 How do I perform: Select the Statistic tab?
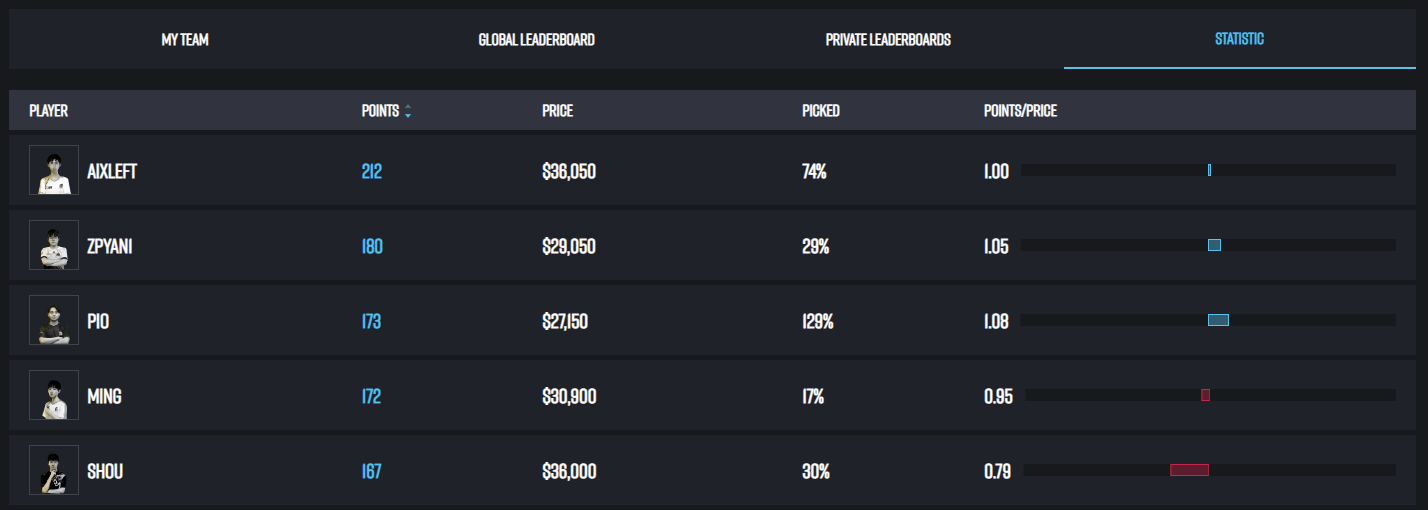[x=1239, y=40]
